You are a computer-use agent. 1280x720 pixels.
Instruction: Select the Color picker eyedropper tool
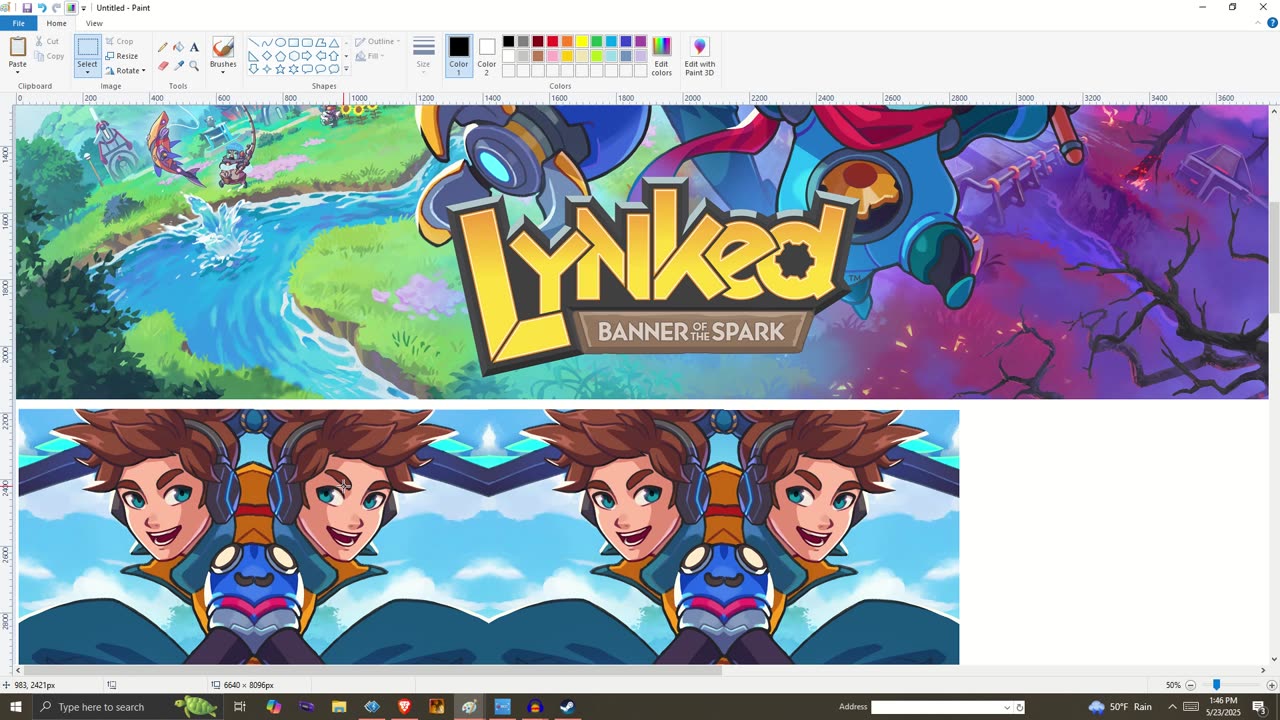point(178,66)
